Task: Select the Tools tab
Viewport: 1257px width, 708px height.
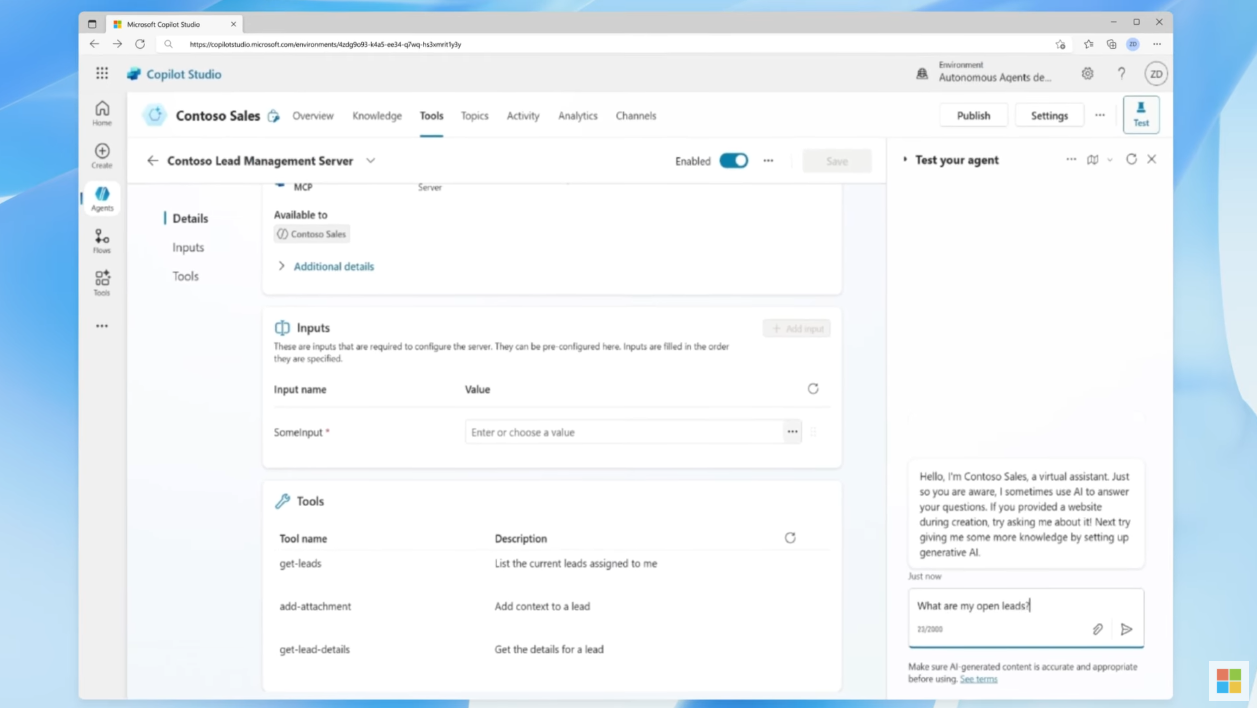Action: click(431, 115)
